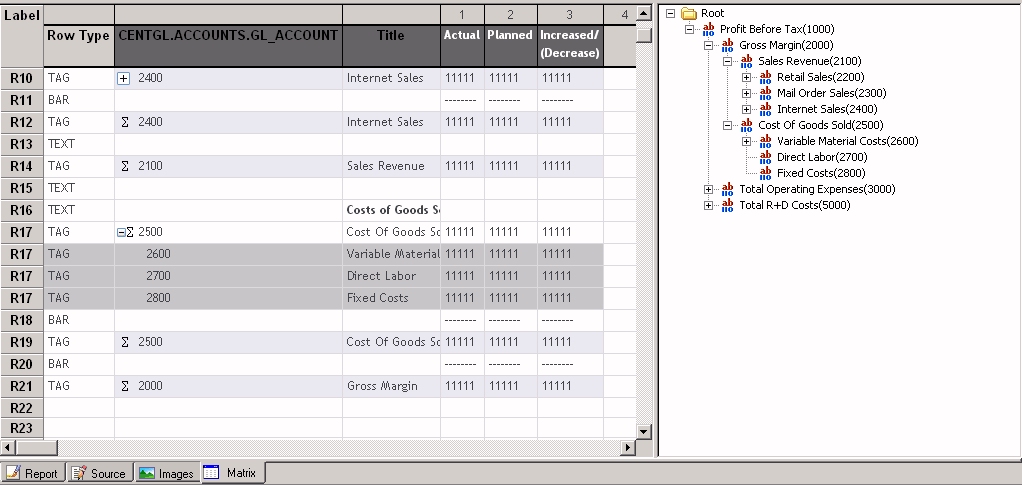Click the sigma icon in row R19
This screenshot has width=1022, height=485.
click(x=125, y=342)
